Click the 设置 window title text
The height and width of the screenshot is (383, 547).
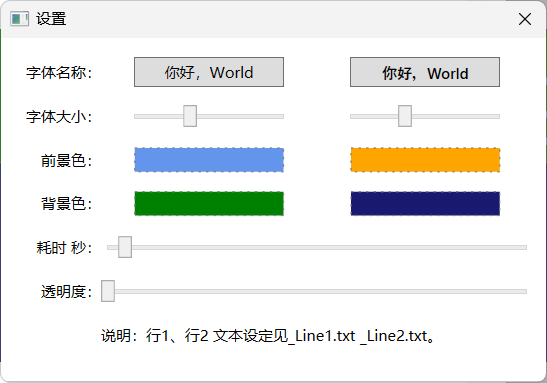[x=51, y=19]
